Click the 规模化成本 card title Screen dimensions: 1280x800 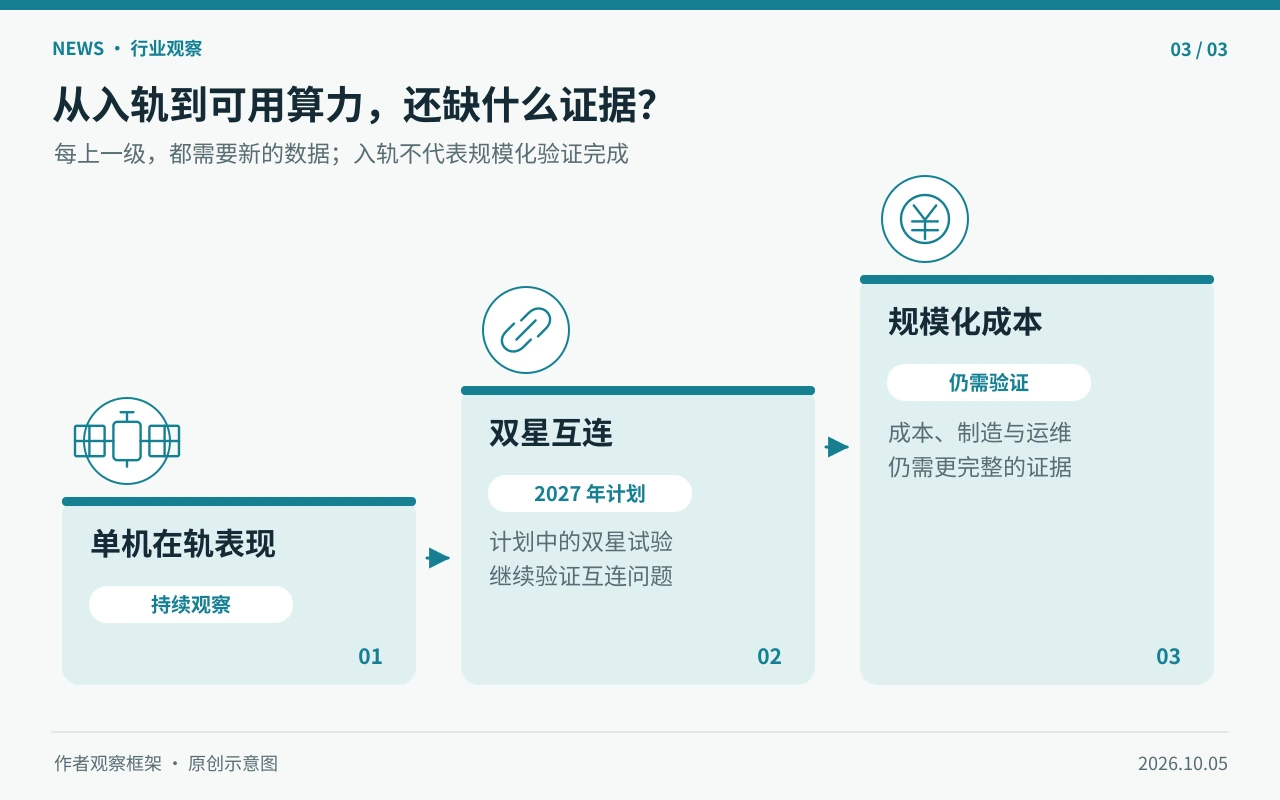[965, 322]
